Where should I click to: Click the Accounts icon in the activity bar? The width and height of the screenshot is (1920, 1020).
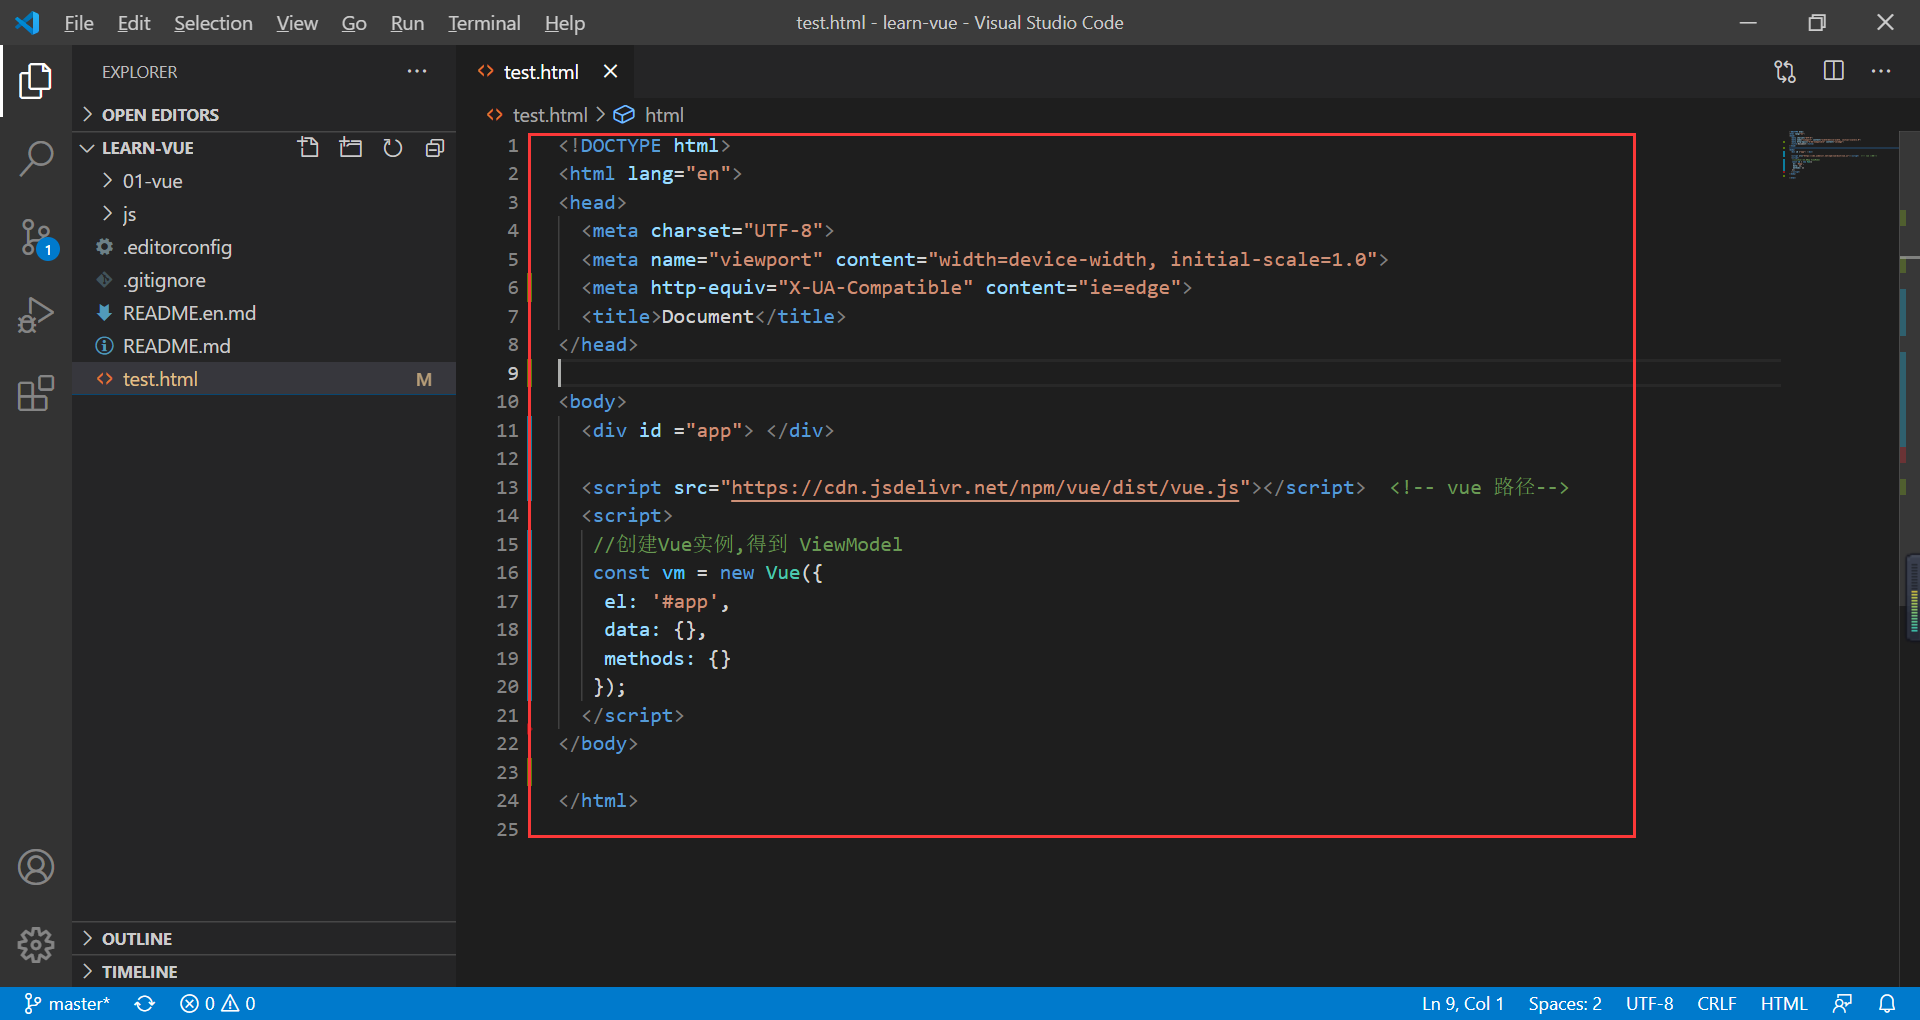tap(36, 866)
